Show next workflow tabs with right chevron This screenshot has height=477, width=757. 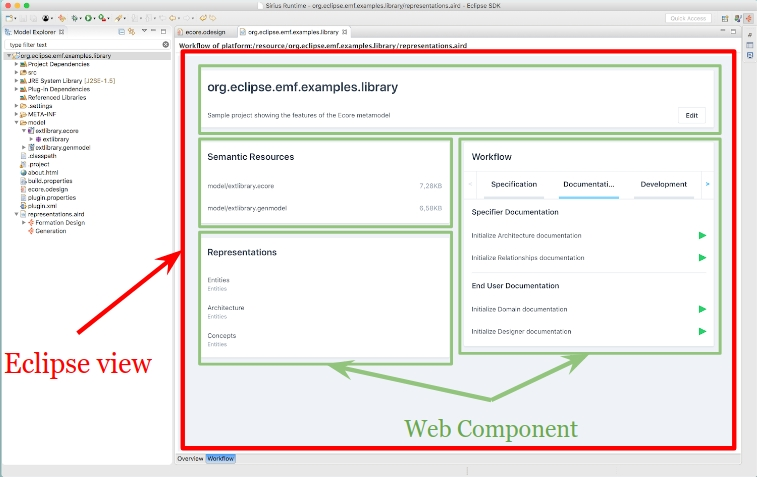click(x=707, y=184)
